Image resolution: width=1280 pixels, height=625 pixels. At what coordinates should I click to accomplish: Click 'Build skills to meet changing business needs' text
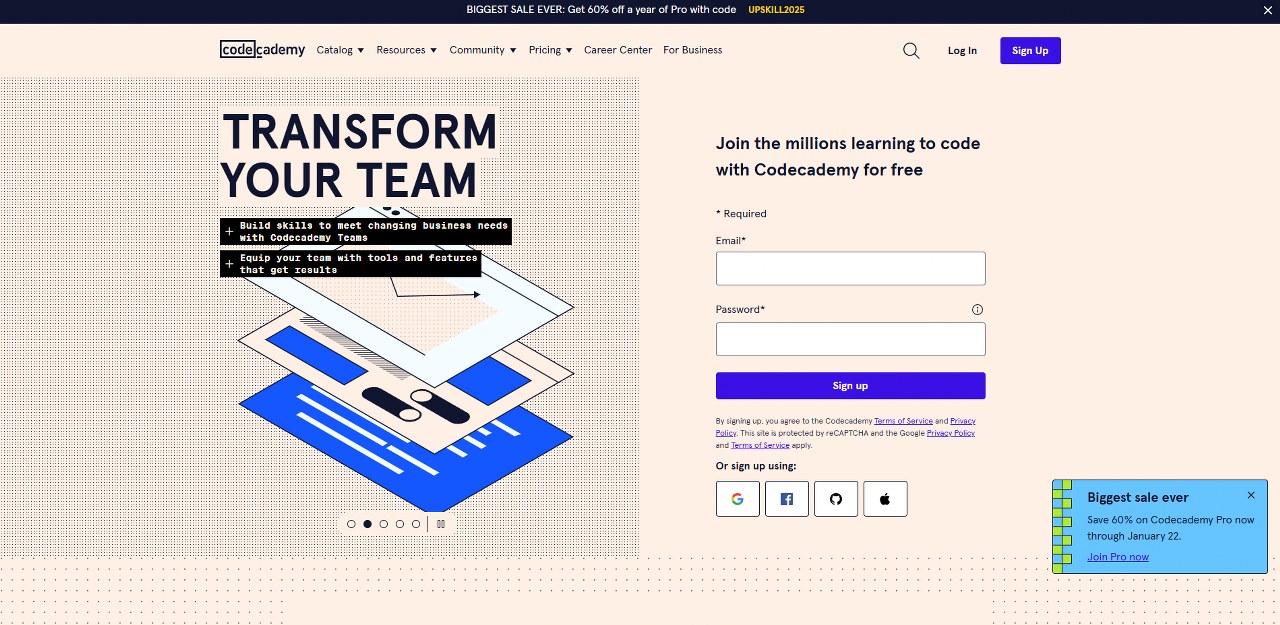coord(366,231)
